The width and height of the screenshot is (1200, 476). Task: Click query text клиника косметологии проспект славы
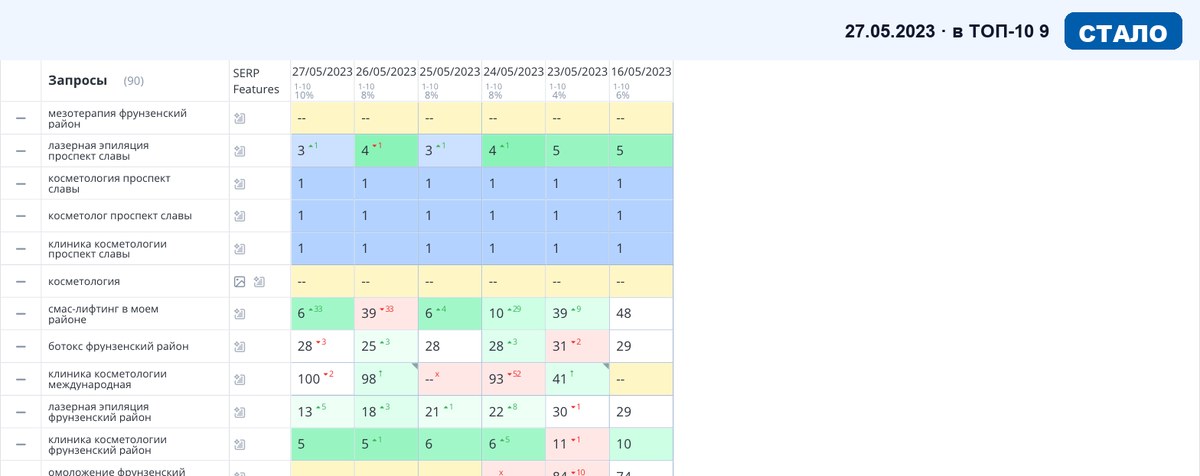(107, 249)
